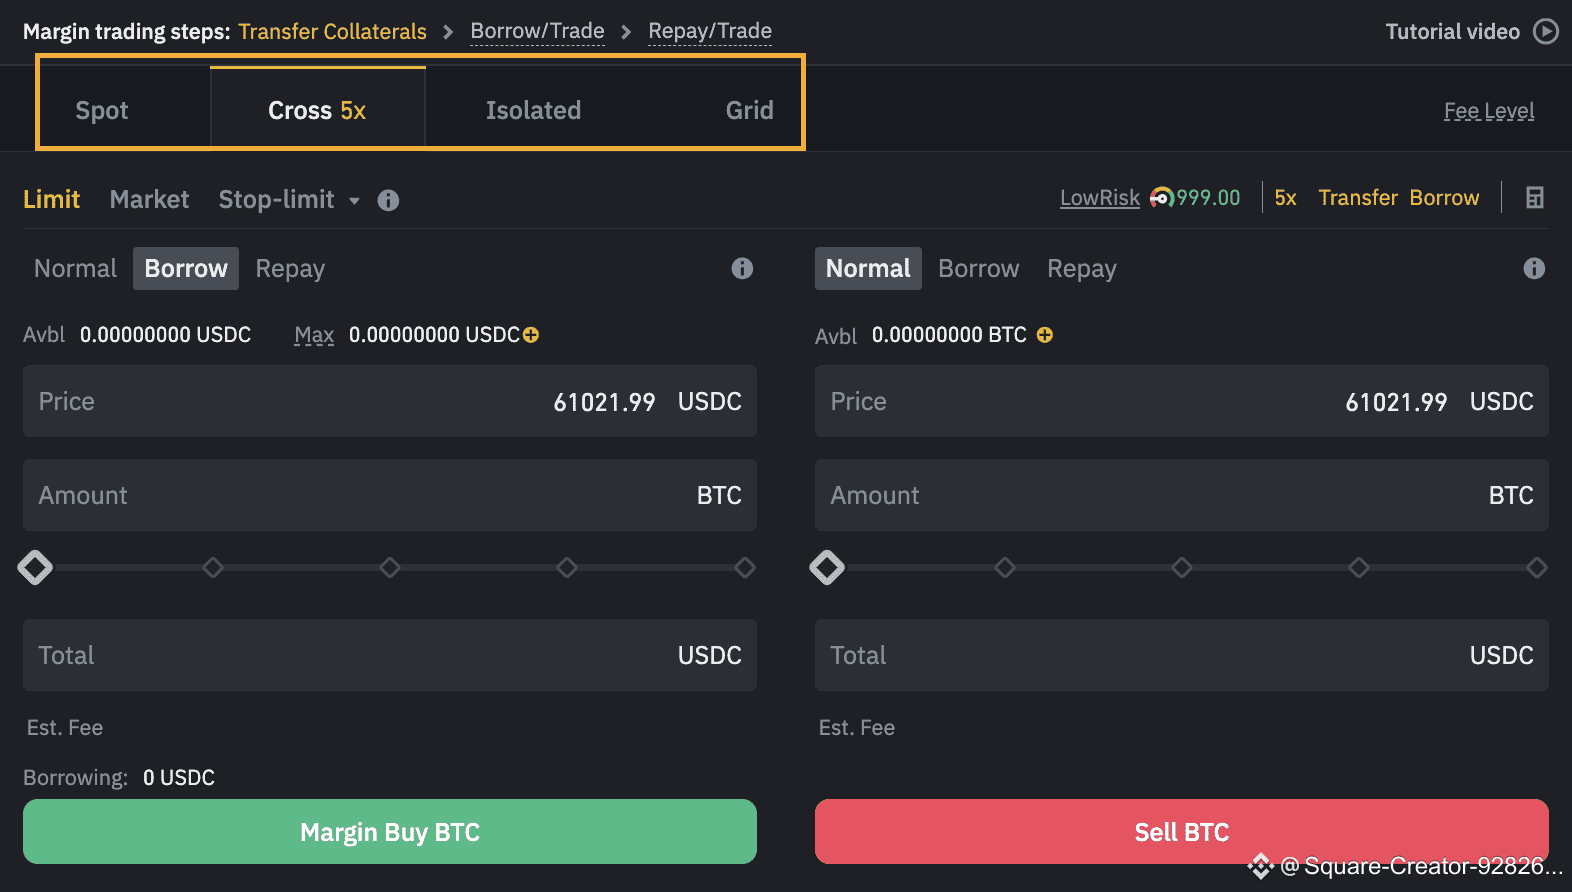Viewport: 1572px width, 892px height.
Task: Select Repay mode in buy panel
Action: pyautogui.click(x=290, y=268)
